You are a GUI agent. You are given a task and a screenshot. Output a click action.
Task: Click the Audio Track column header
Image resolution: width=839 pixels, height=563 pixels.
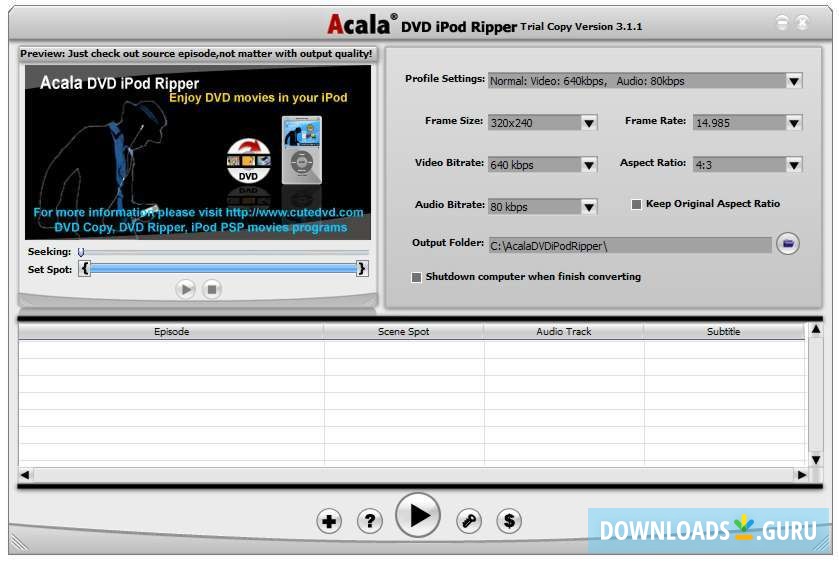[x=563, y=332]
